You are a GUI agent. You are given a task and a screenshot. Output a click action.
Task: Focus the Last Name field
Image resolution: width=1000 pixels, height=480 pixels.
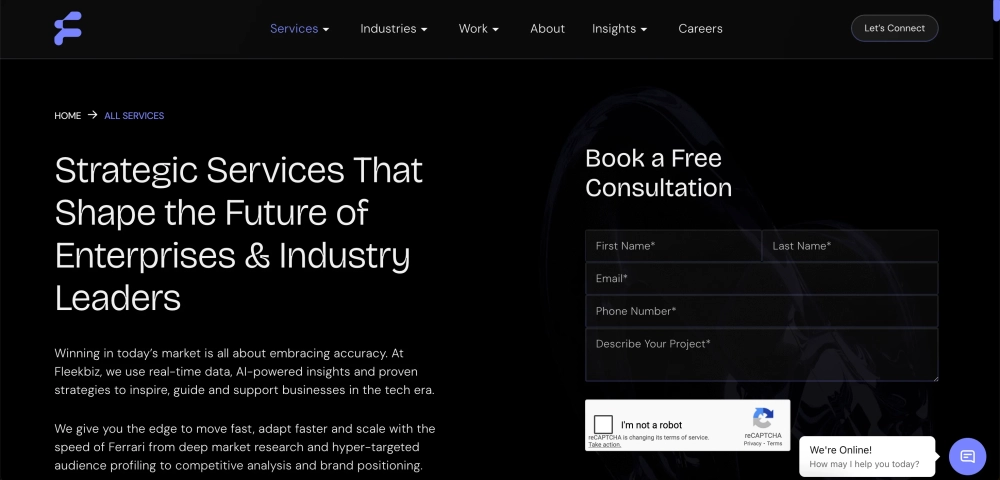[850, 246]
